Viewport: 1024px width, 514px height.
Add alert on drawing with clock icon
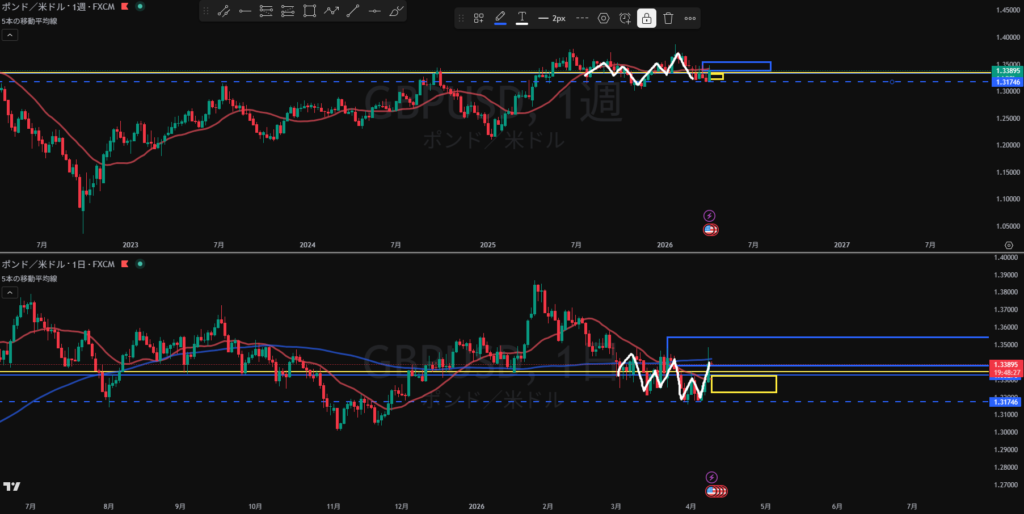point(625,18)
